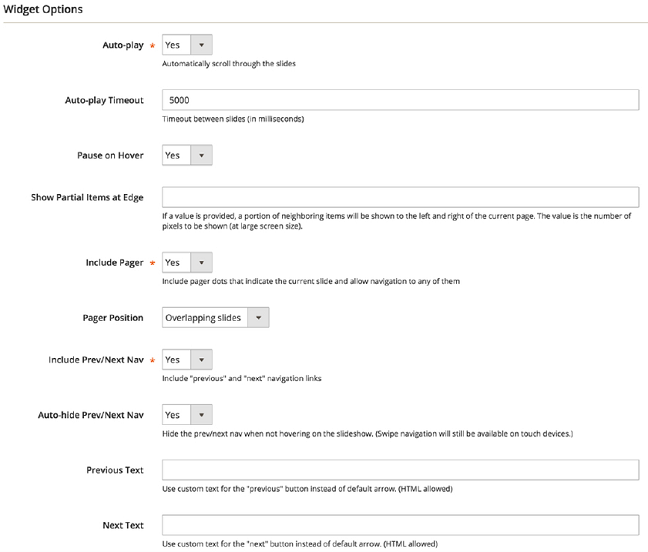648x552 pixels.
Task: Click the 'previous' button custom text note
Action: [x=307, y=489]
